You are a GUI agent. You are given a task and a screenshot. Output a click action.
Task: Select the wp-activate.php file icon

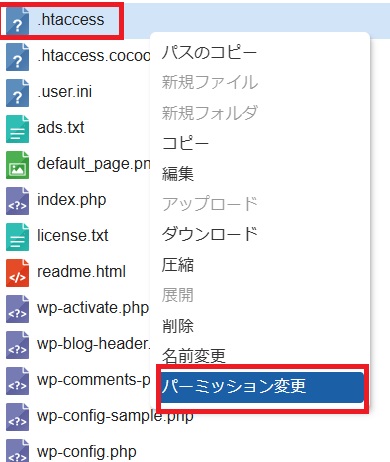tap(17, 309)
